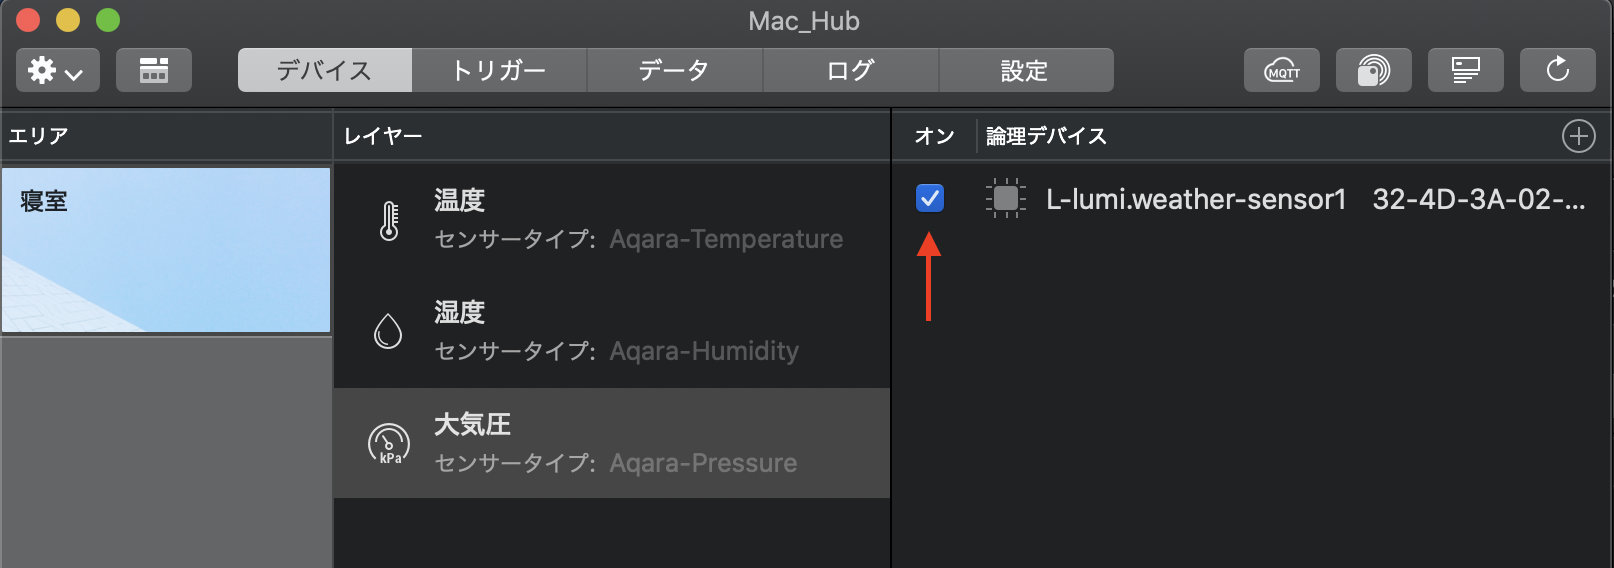This screenshot has width=1614, height=568.
Task: Open the display list icon in toolbar
Action: pos(1466,70)
